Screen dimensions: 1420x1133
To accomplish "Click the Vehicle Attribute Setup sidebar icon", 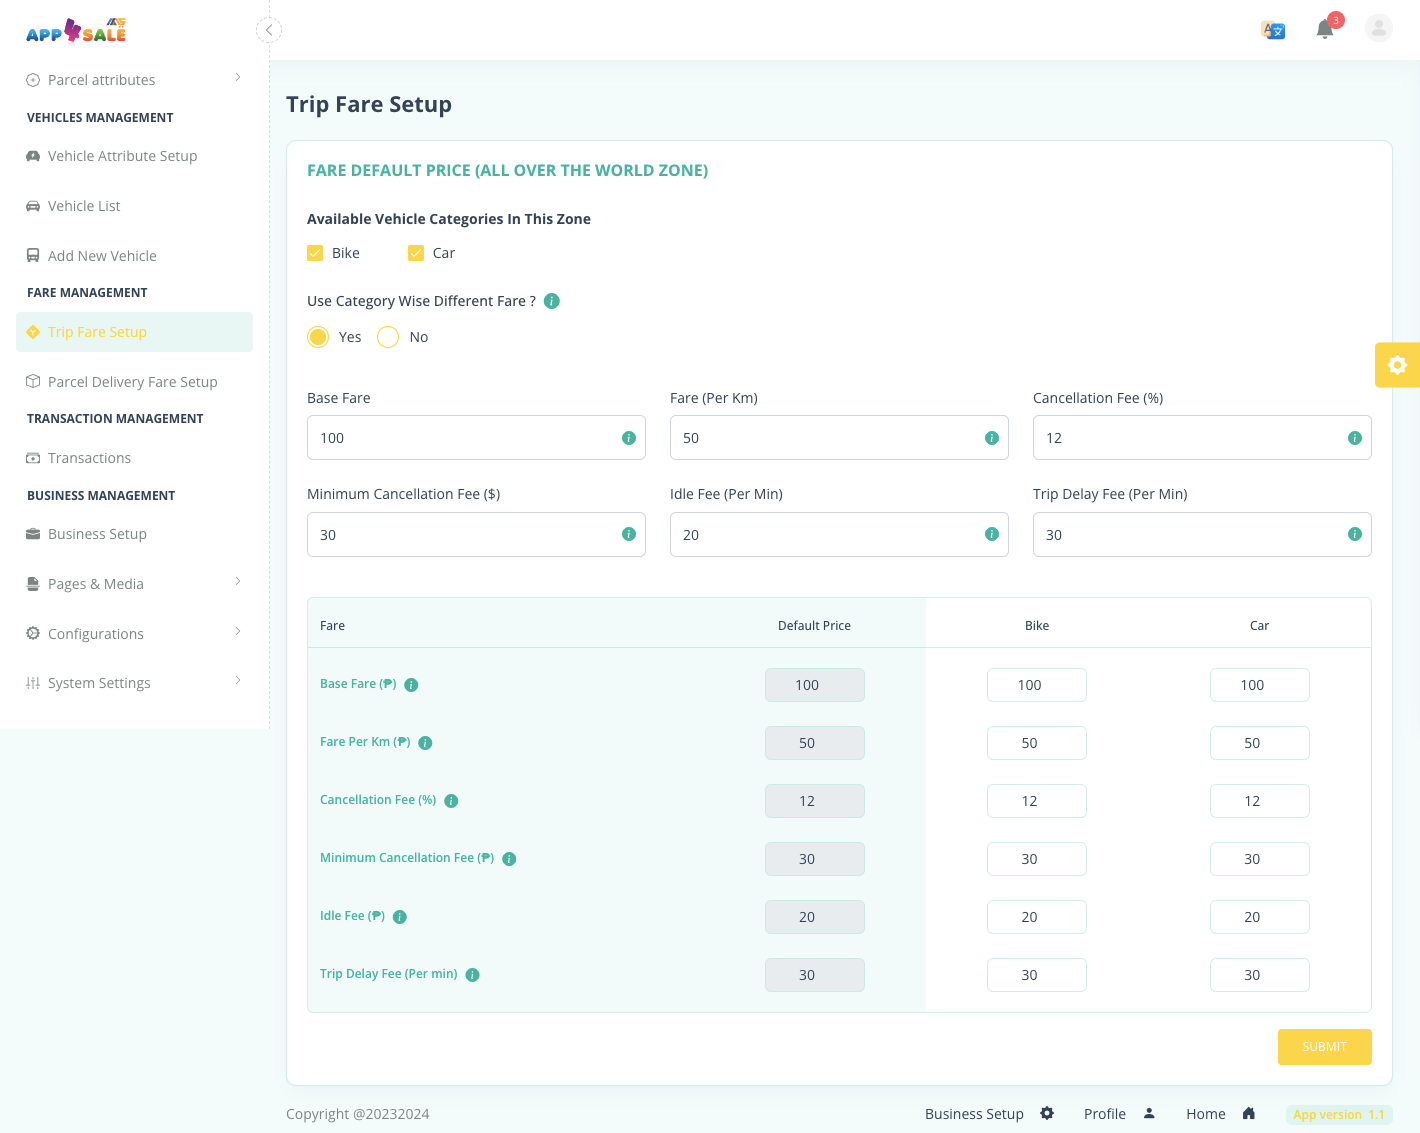I will [x=33, y=156].
